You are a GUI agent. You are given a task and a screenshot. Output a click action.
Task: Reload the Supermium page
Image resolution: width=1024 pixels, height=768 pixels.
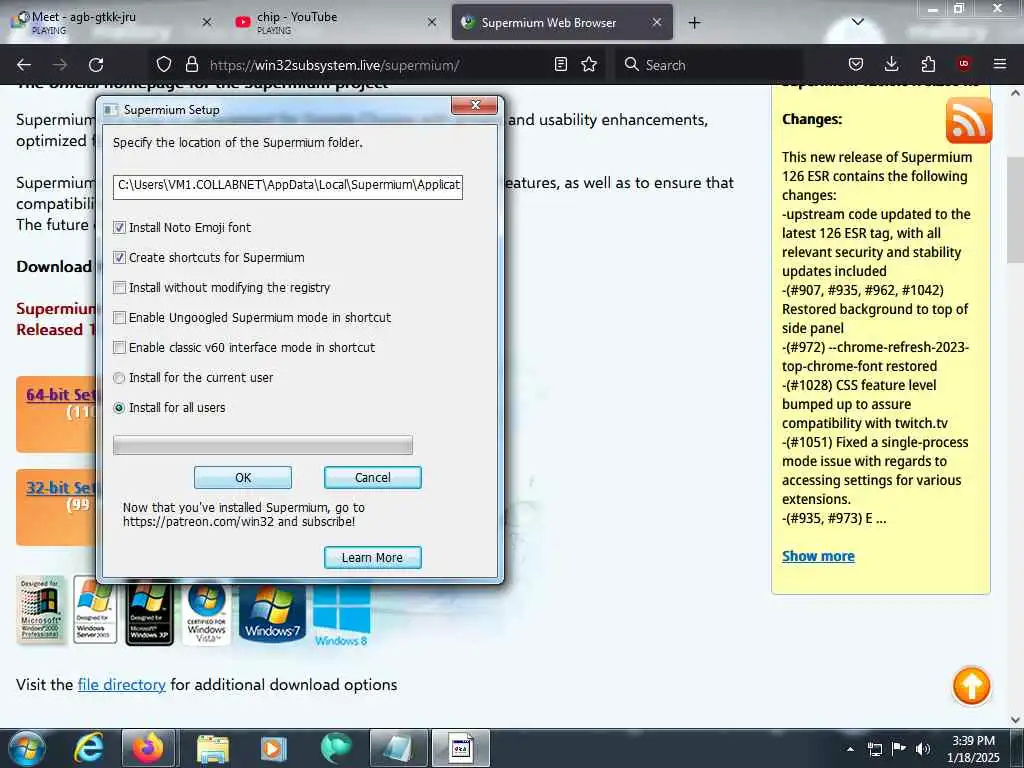96,65
